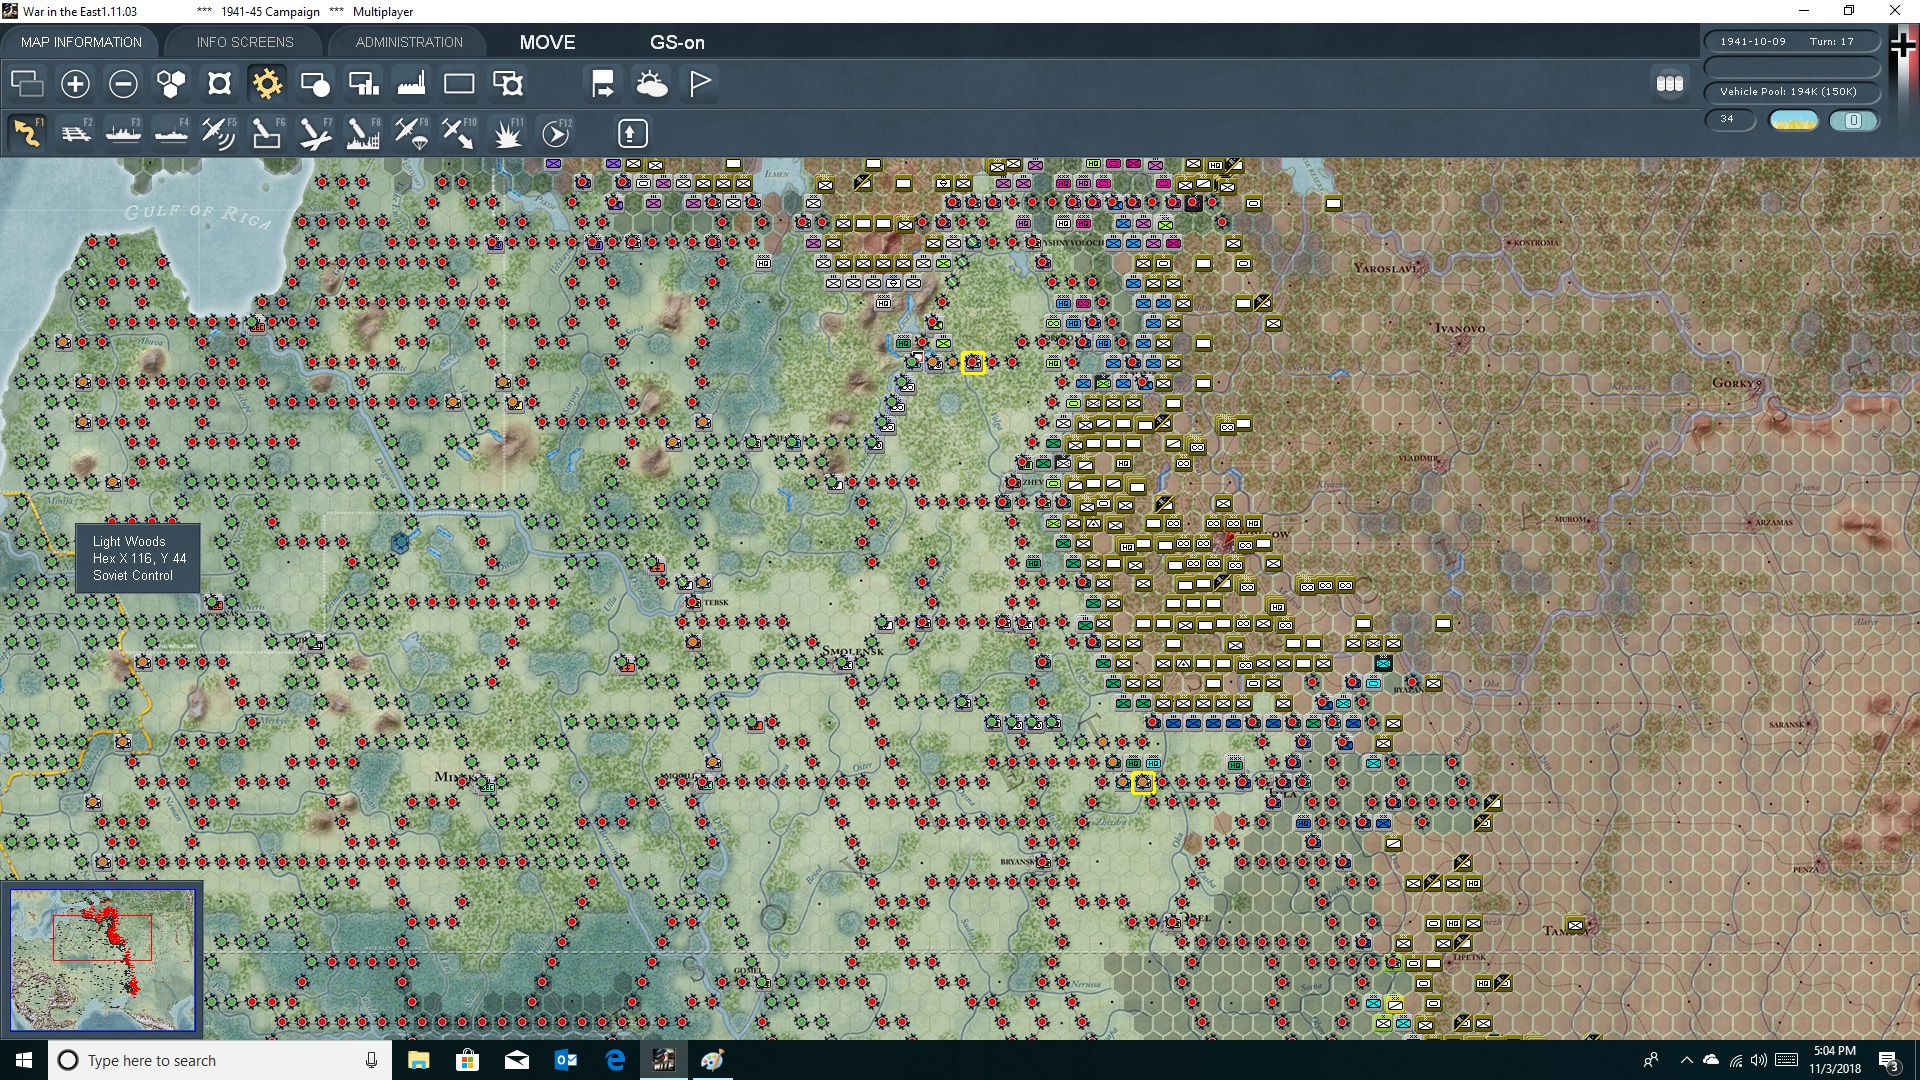
Task: Select F10 air transfer mode icon
Action: 459,133
